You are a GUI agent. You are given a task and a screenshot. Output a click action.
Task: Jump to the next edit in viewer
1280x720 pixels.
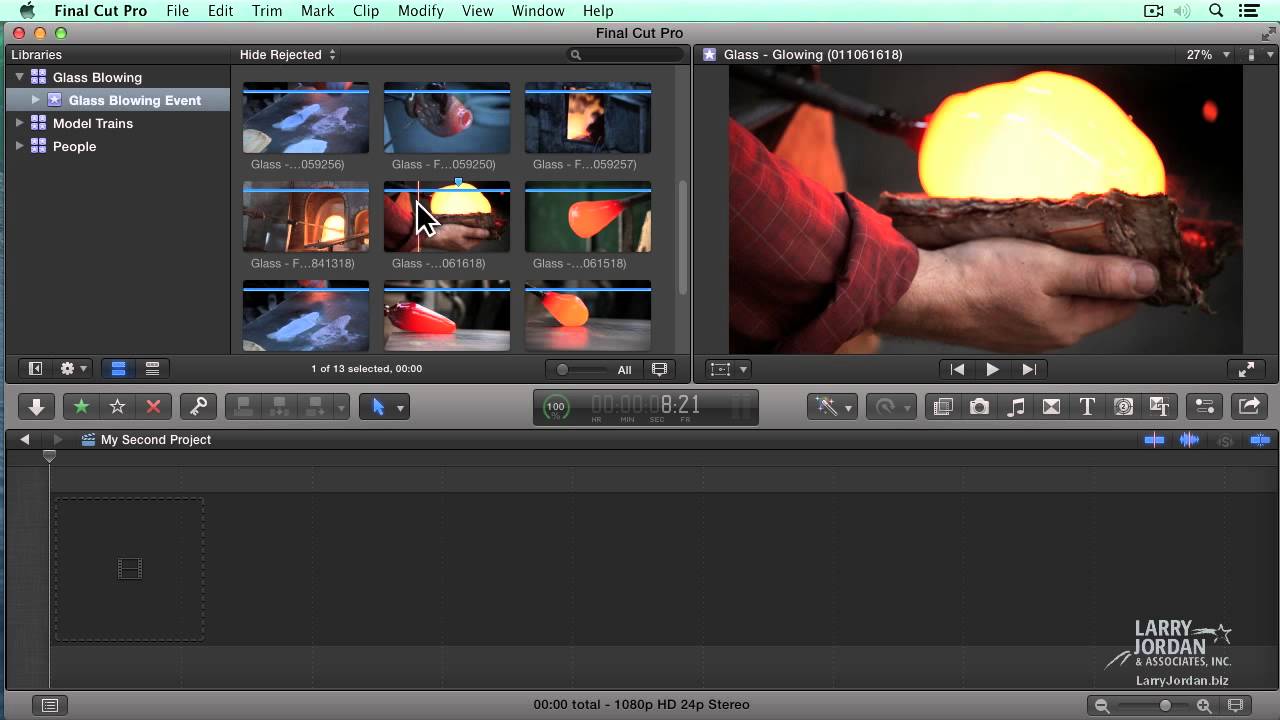[x=1029, y=369]
